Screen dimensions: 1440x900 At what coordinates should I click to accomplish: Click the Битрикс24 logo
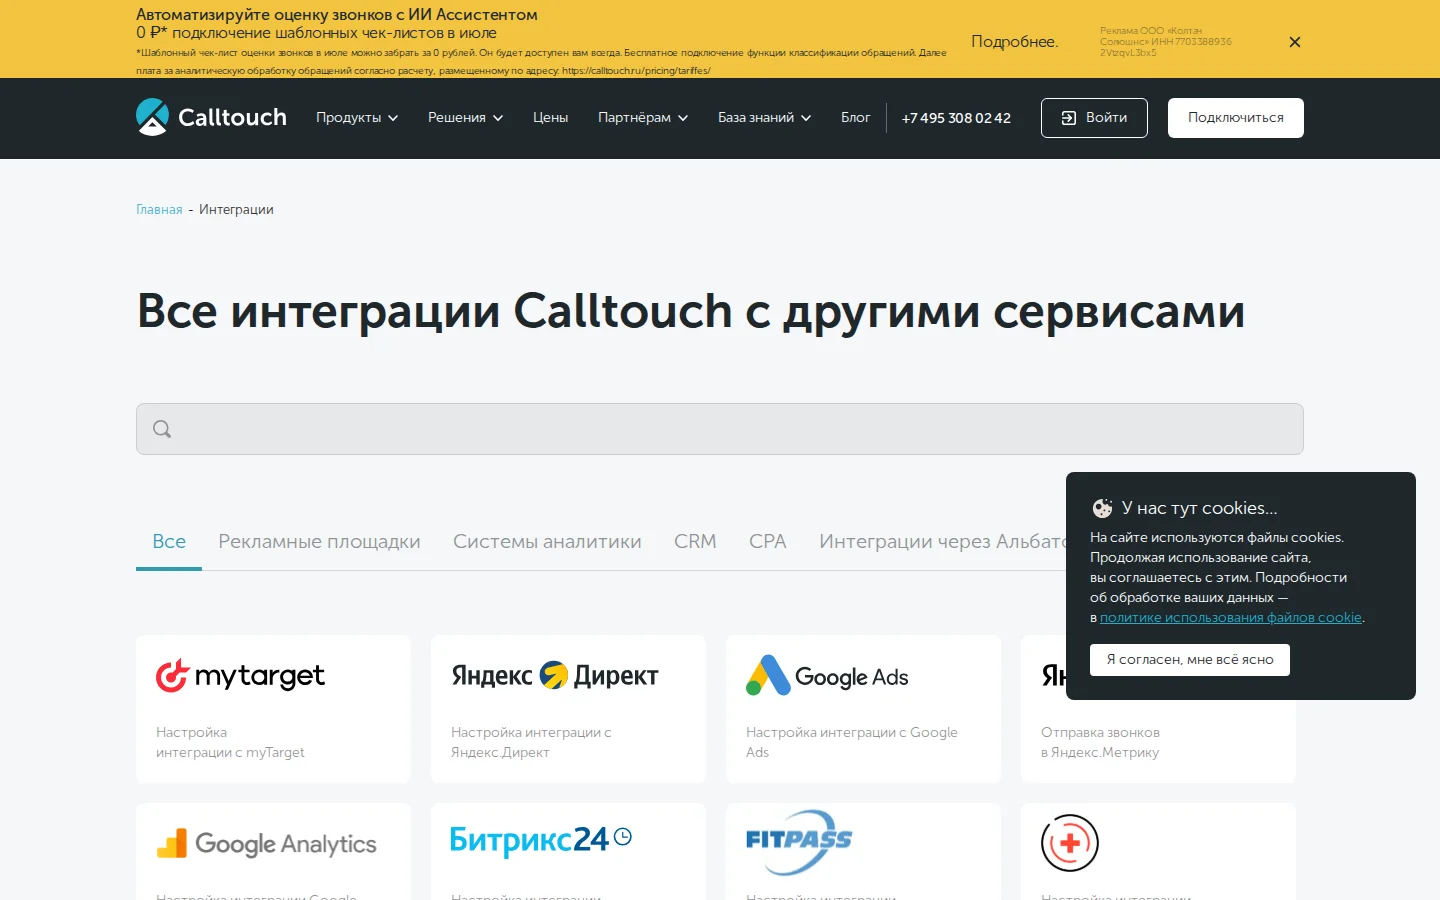click(540, 840)
